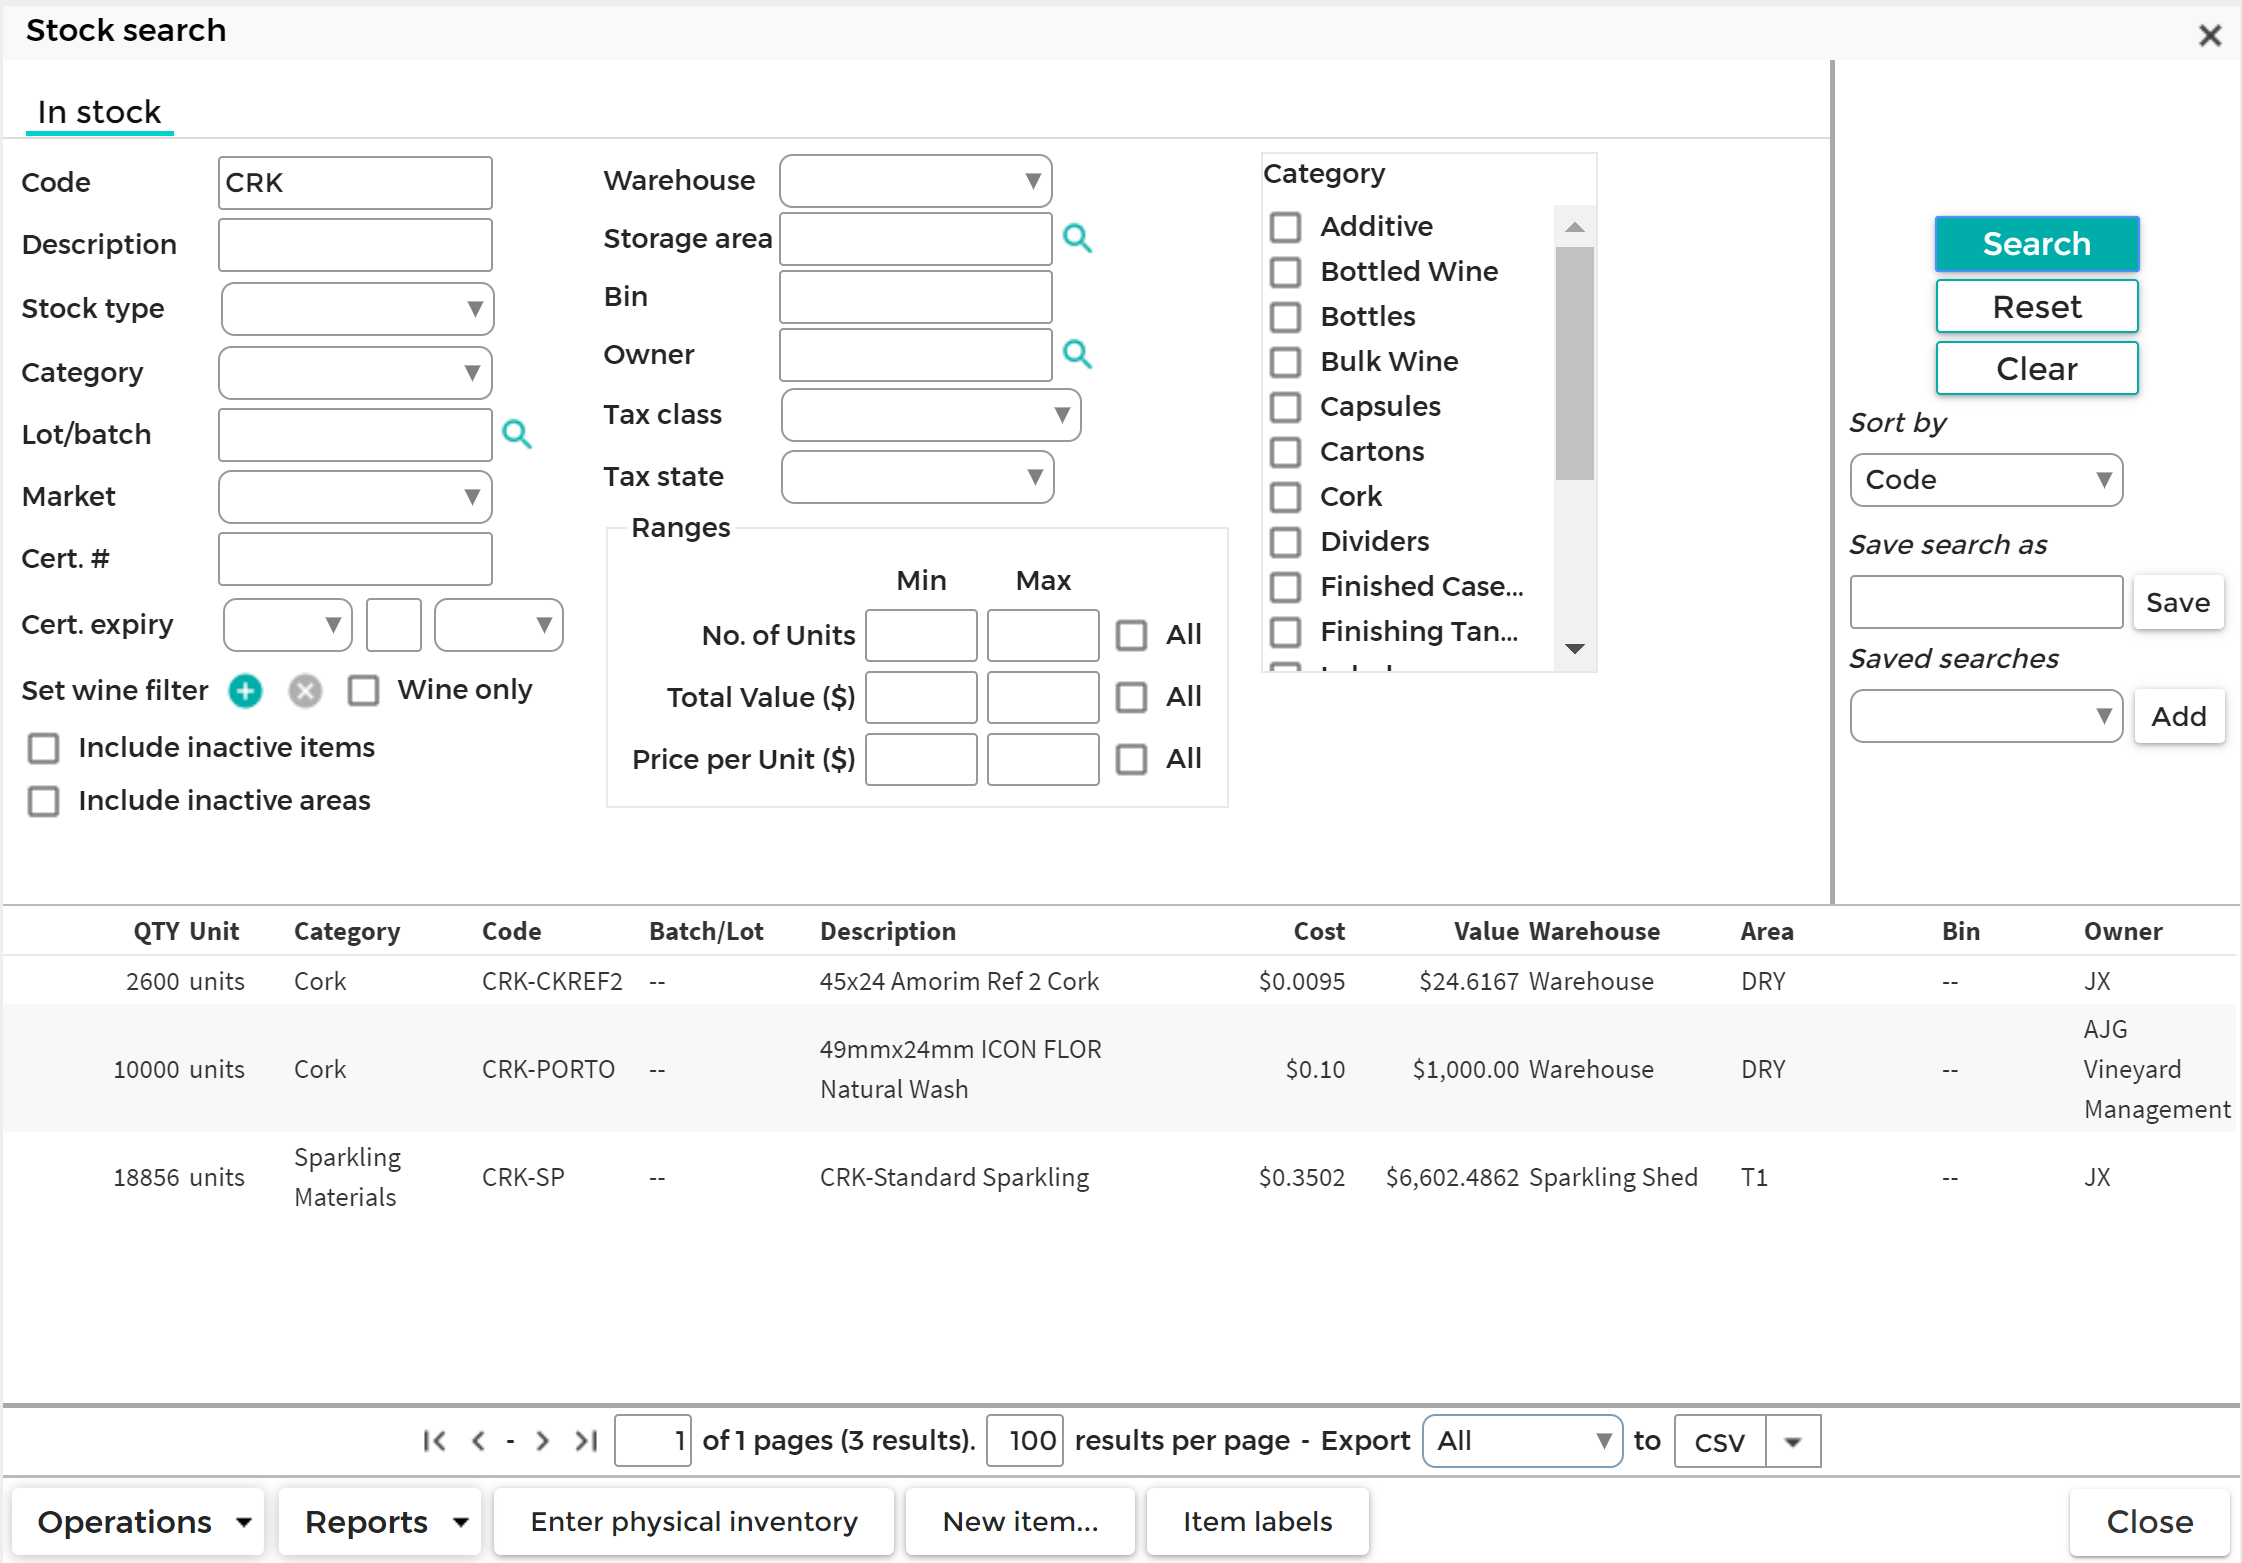Screen dimensions: 2242x1563
Task: Enable Include inactive items
Action: click(x=43, y=748)
